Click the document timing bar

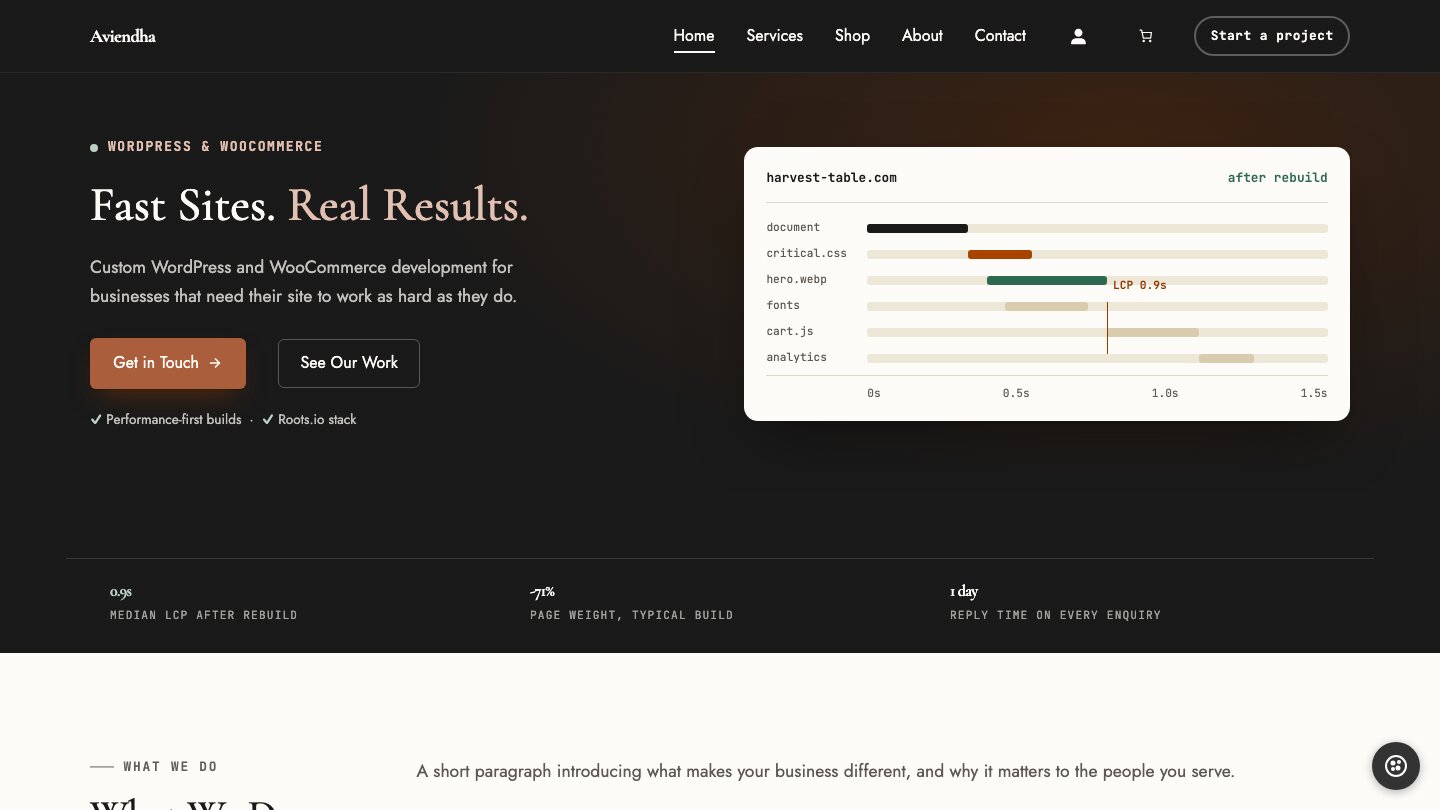pos(917,229)
